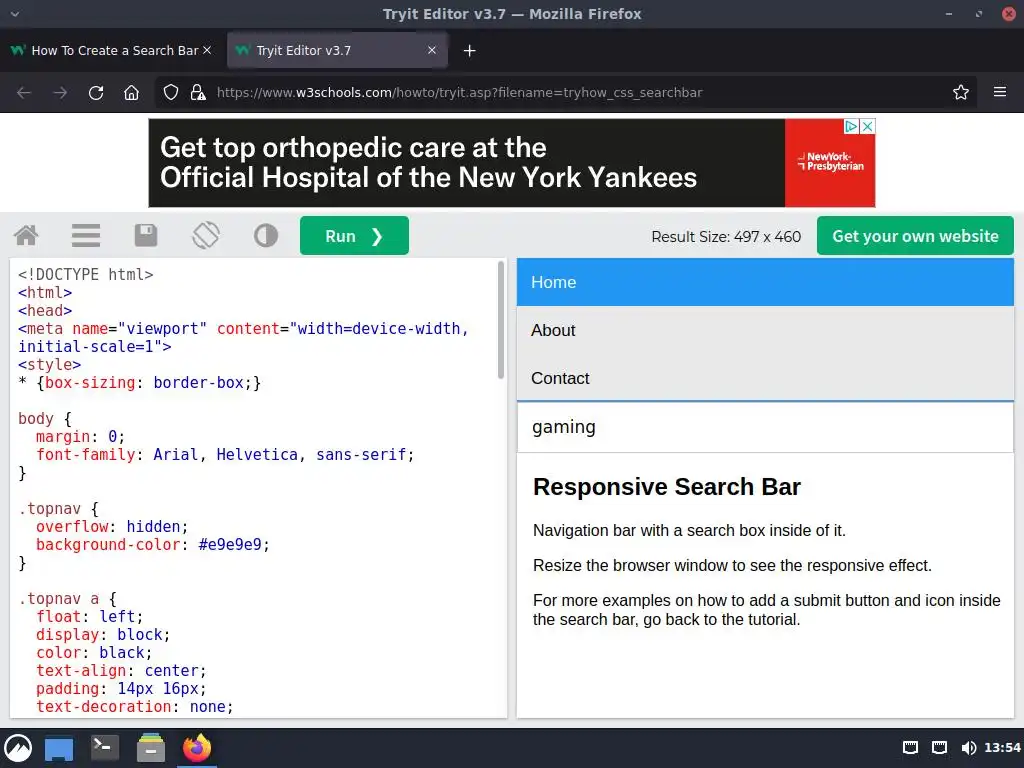Click the Firefox home icon

(131, 93)
